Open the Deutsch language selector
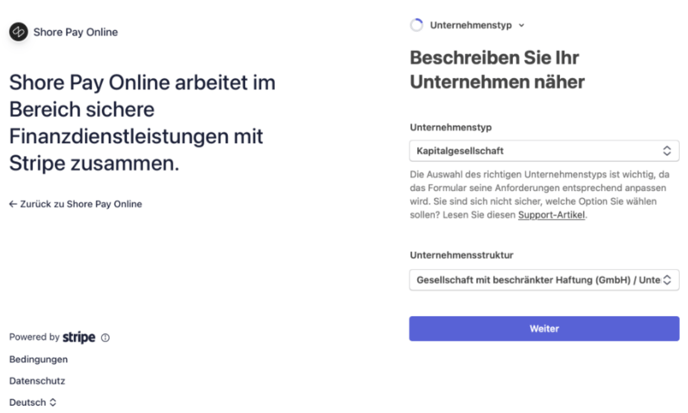 32,403
